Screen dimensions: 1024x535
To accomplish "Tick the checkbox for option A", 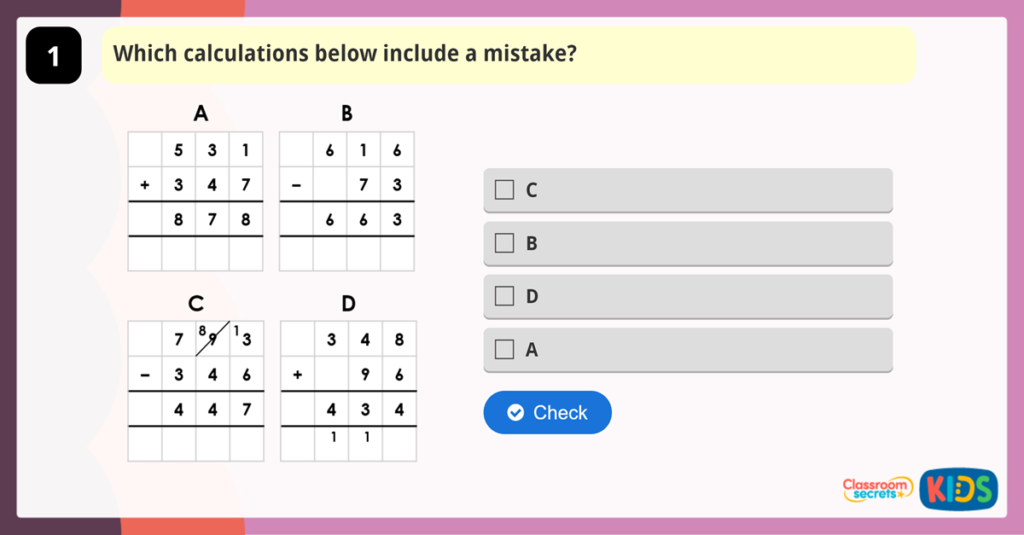I will [505, 350].
